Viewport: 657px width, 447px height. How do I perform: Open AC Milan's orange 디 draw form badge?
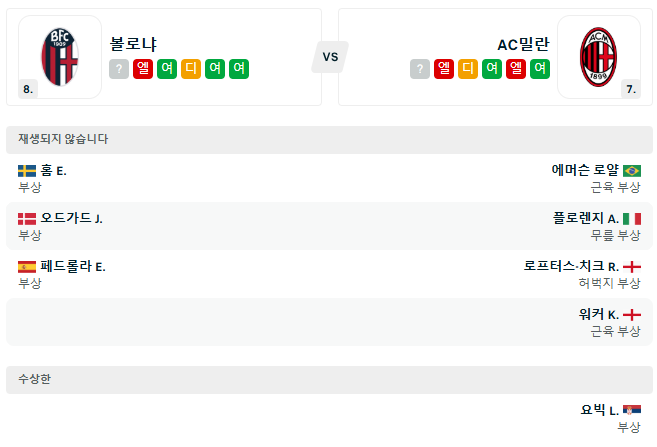[x=467, y=69]
